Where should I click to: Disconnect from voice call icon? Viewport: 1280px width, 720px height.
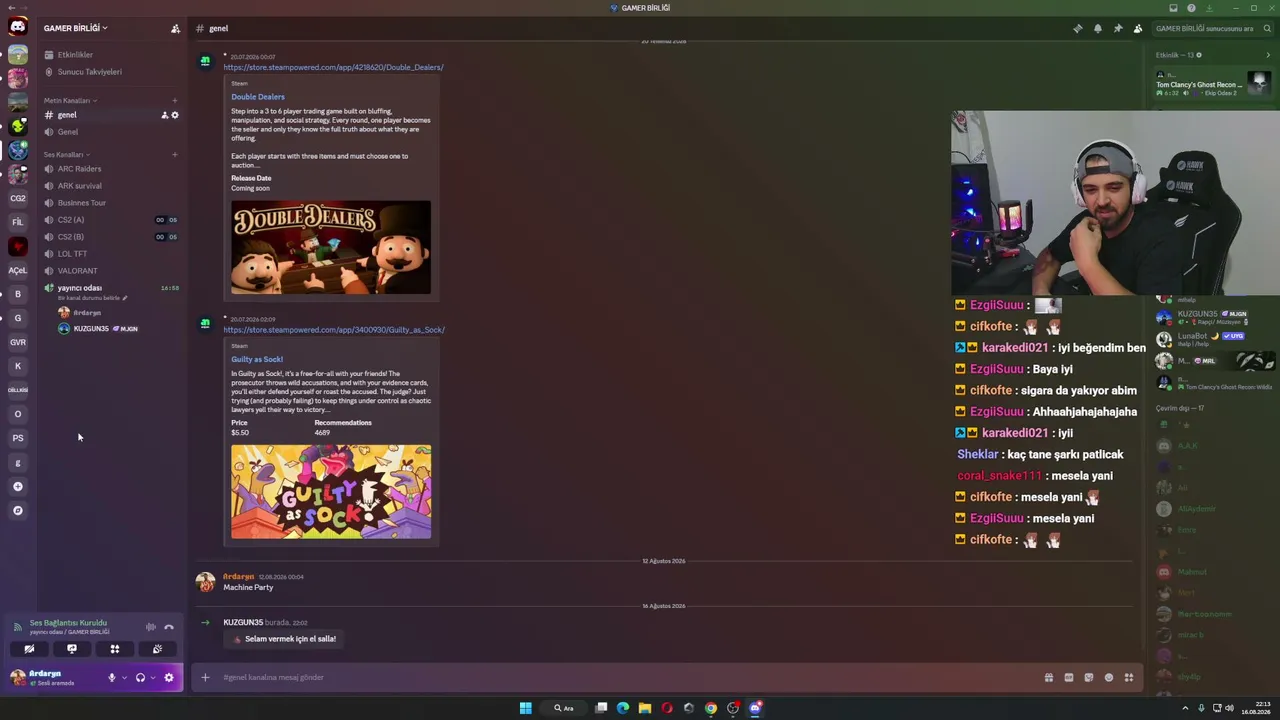(168, 627)
